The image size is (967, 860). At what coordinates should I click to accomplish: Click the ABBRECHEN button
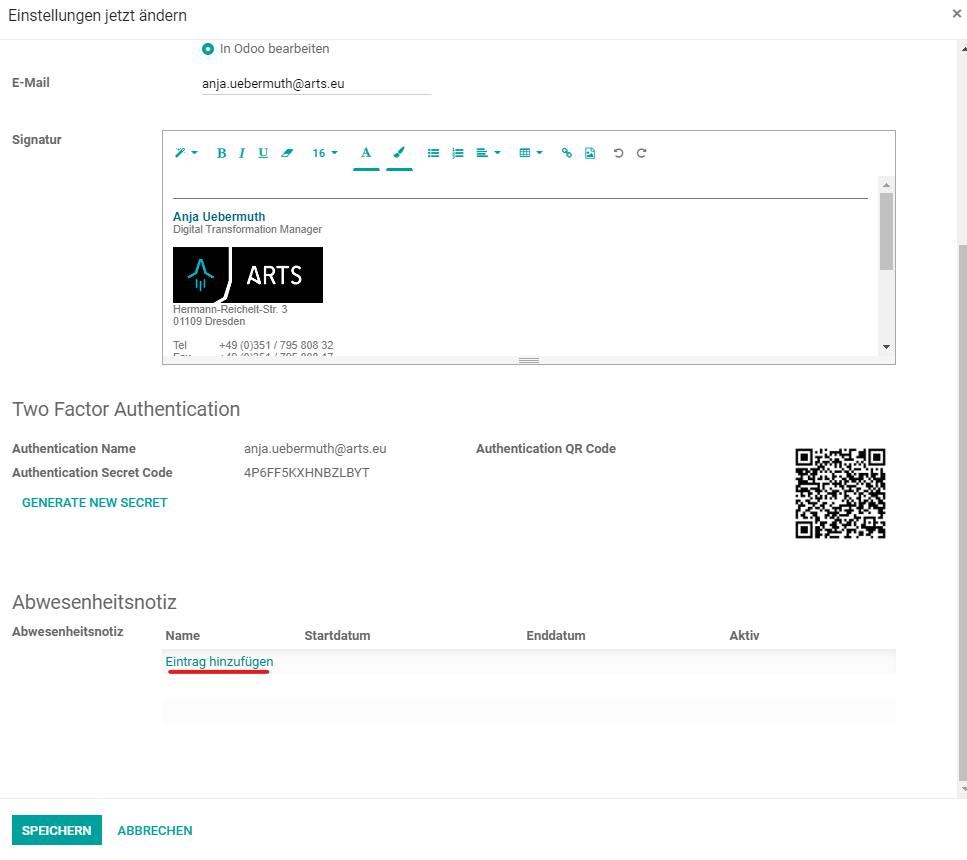click(155, 830)
